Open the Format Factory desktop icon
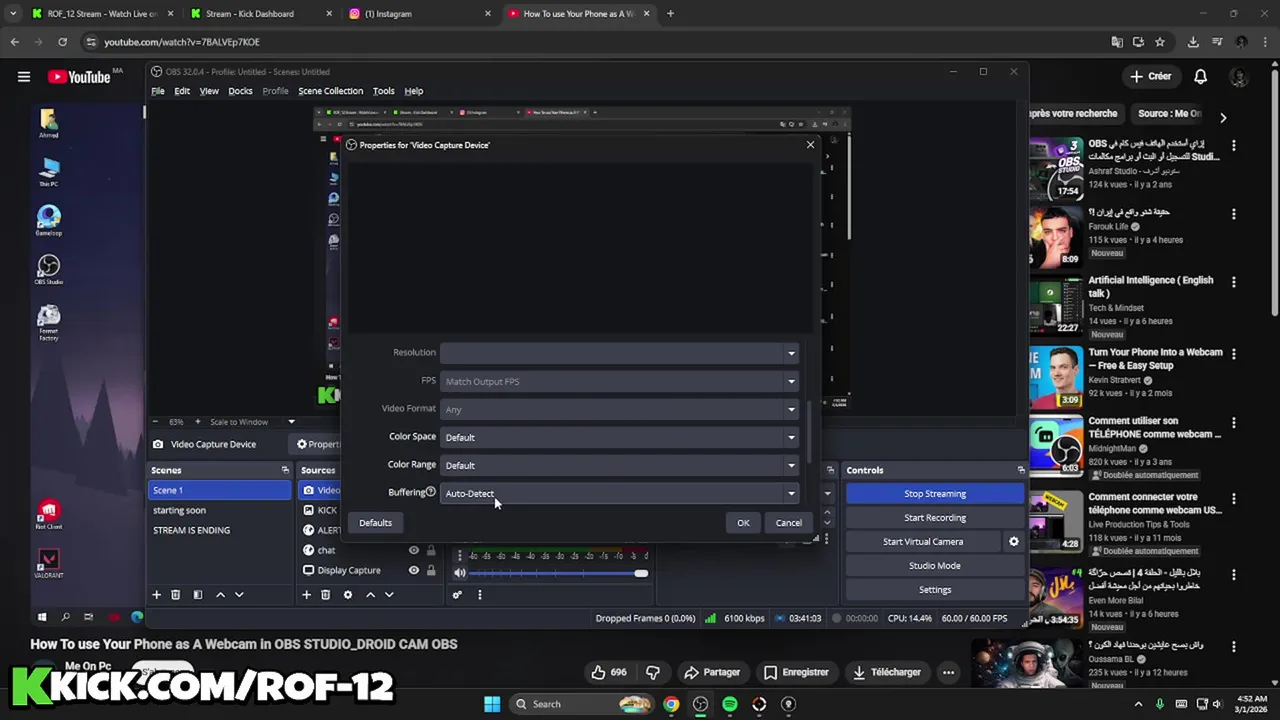The height and width of the screenshot is (720, 1280). pos(48,321)
